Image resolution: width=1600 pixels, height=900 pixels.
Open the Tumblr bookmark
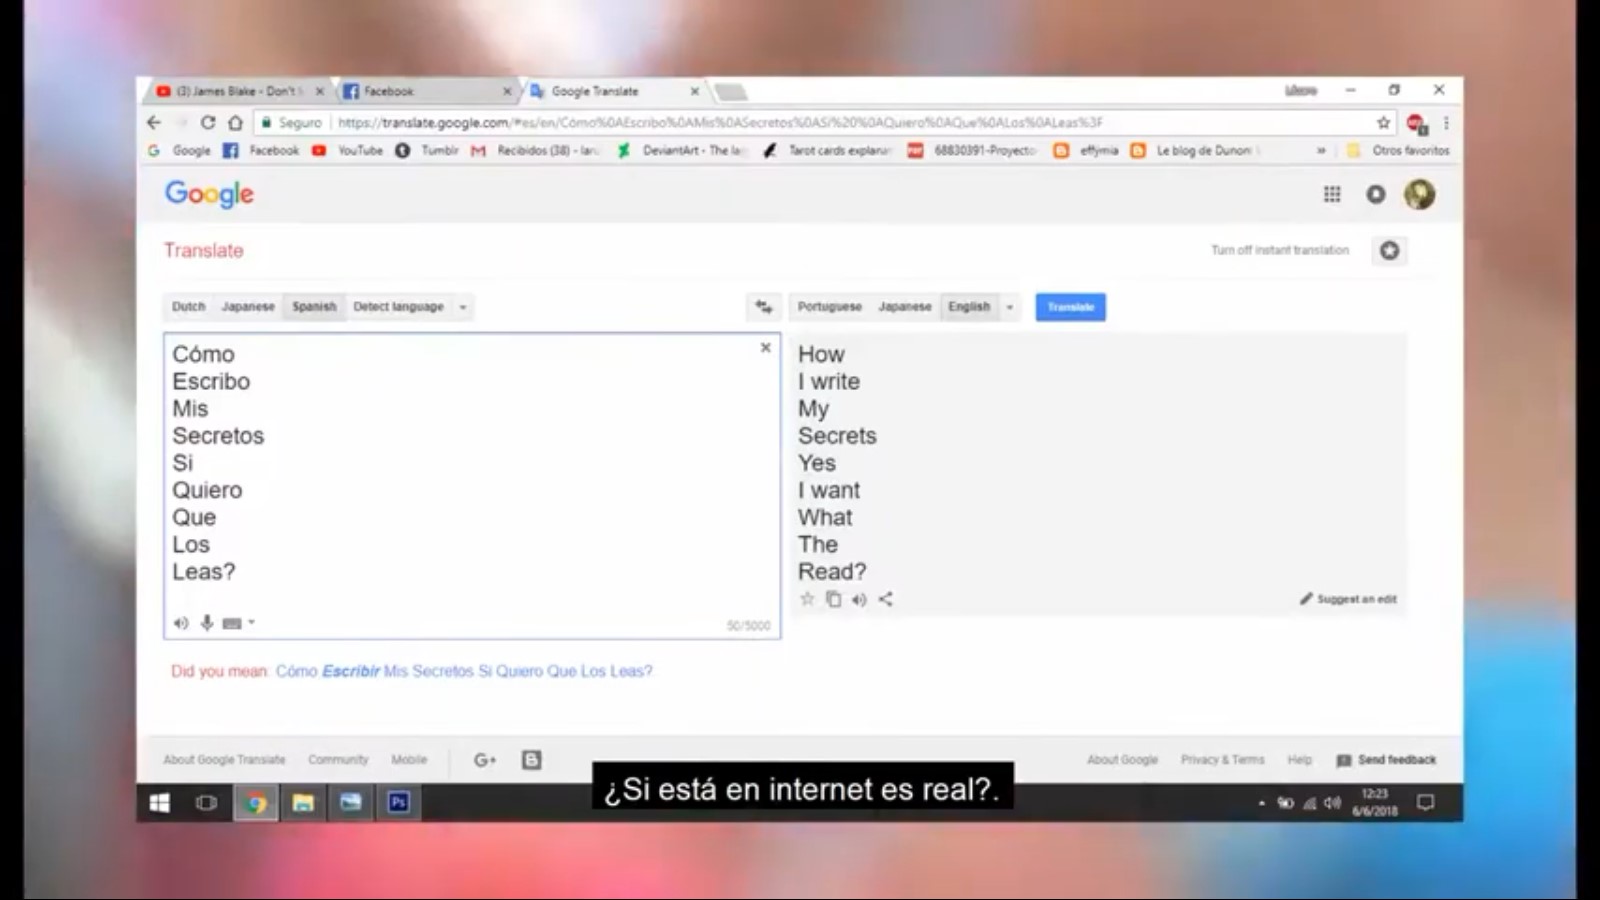click(427, 151)
